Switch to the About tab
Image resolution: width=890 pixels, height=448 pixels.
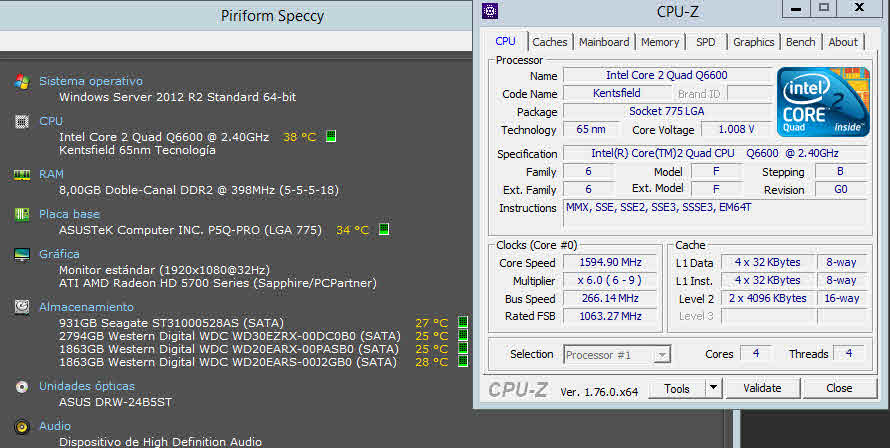(x=843, y=42)
